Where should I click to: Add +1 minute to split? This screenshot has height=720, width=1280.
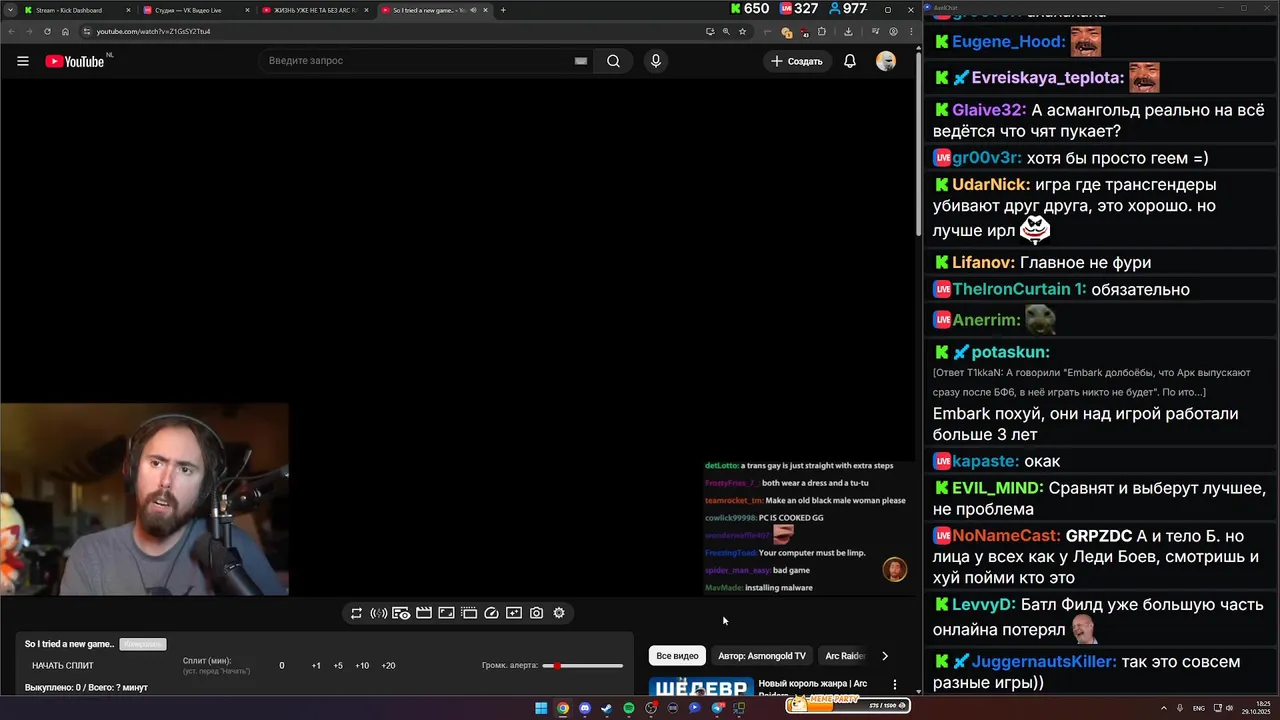(x=316, y=665)
